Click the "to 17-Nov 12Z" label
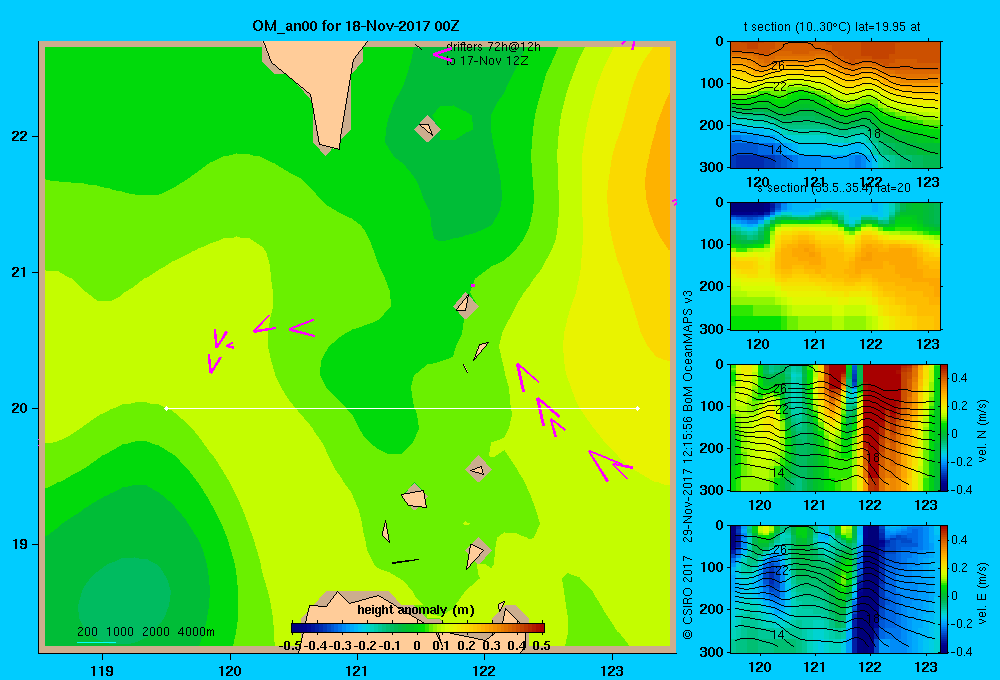1000x680 pixels. 487,61
